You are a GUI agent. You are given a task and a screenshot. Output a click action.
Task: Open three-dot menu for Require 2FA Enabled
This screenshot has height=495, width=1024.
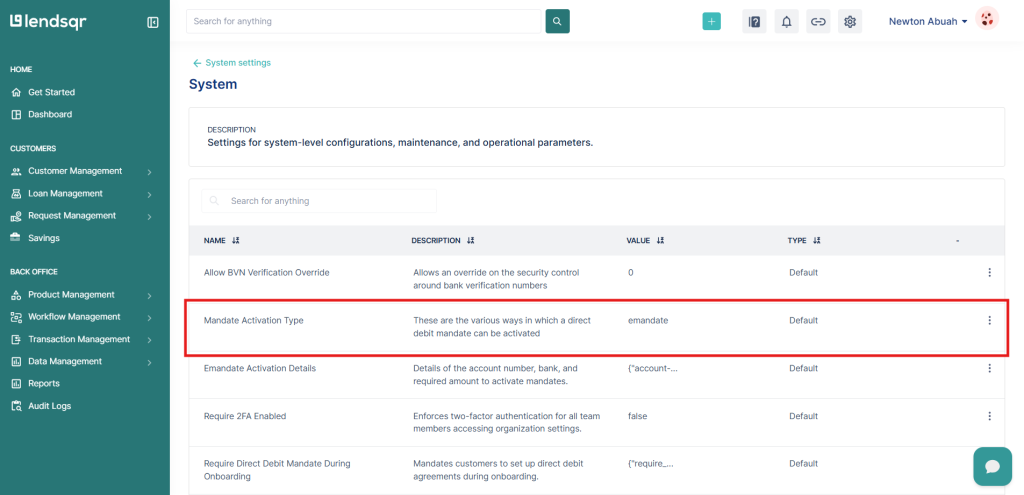(989, 416)
